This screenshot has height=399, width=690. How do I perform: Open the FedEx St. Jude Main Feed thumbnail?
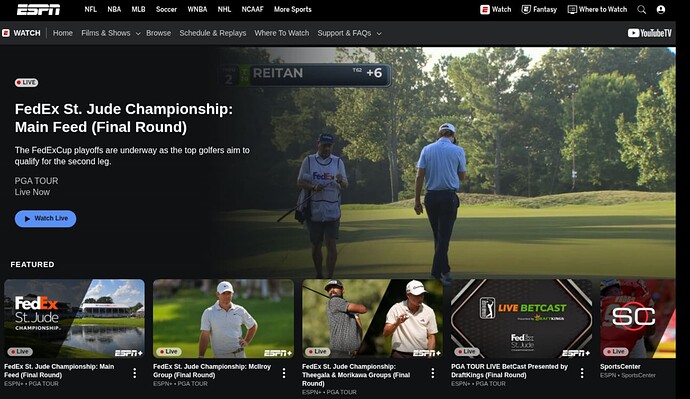[x=74, y=318]
